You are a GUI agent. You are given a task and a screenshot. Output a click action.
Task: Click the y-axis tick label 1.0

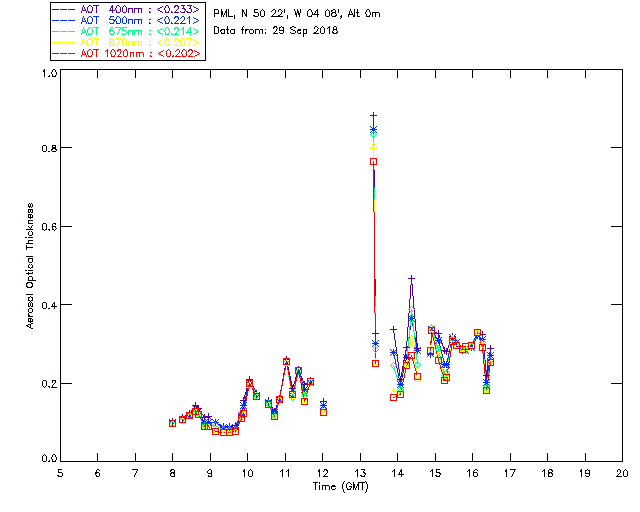[x=49, y=73]
